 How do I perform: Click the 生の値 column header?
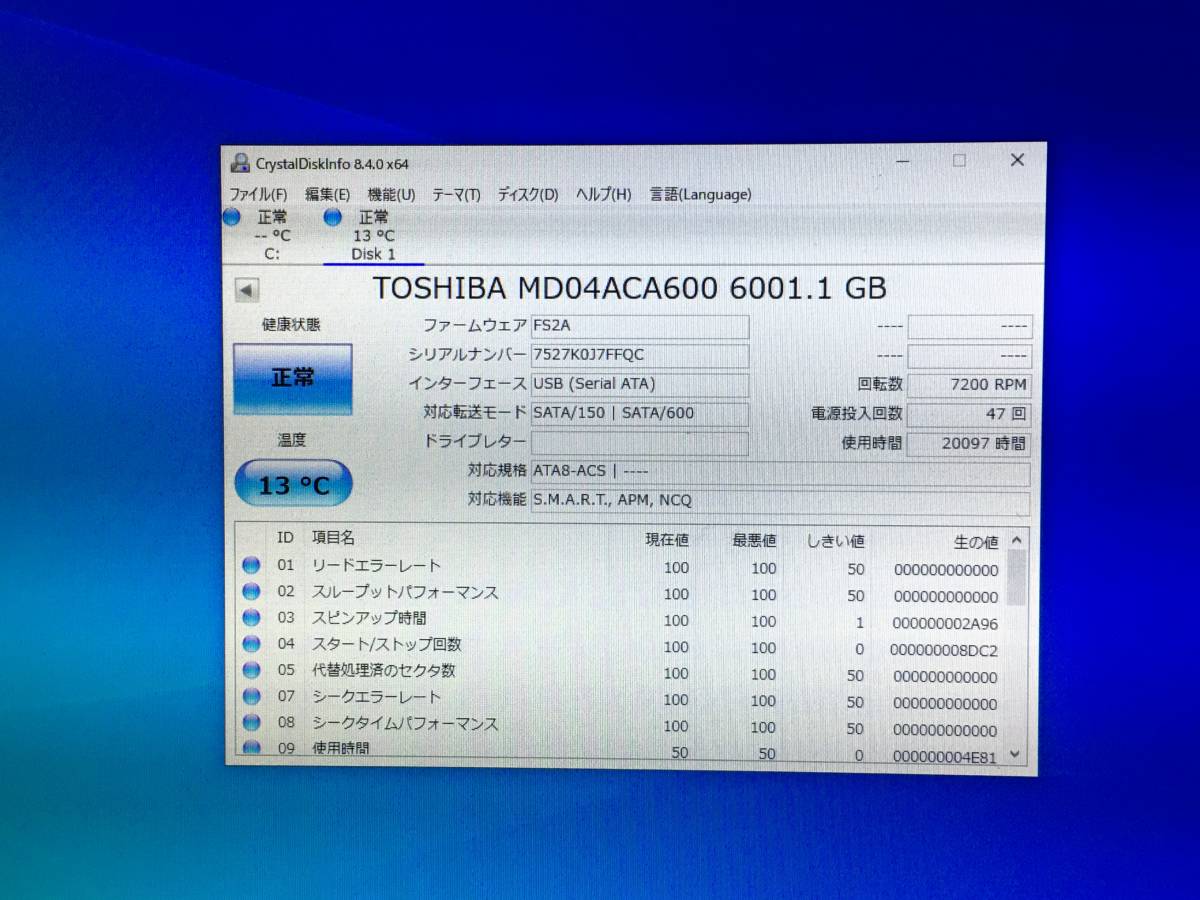pos(976,542)
